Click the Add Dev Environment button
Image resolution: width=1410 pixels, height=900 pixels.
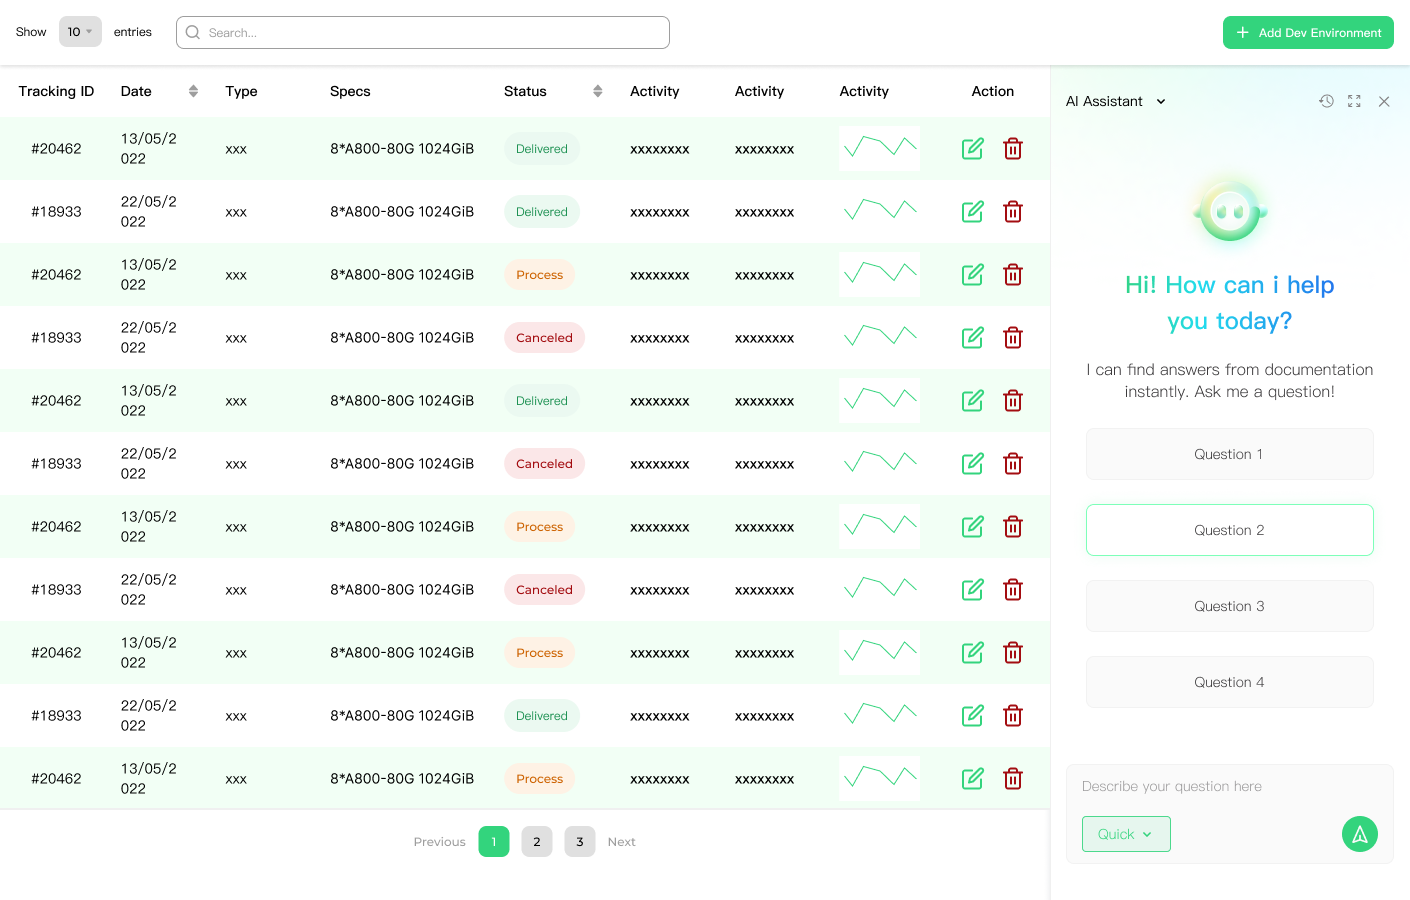(1308, 32)
